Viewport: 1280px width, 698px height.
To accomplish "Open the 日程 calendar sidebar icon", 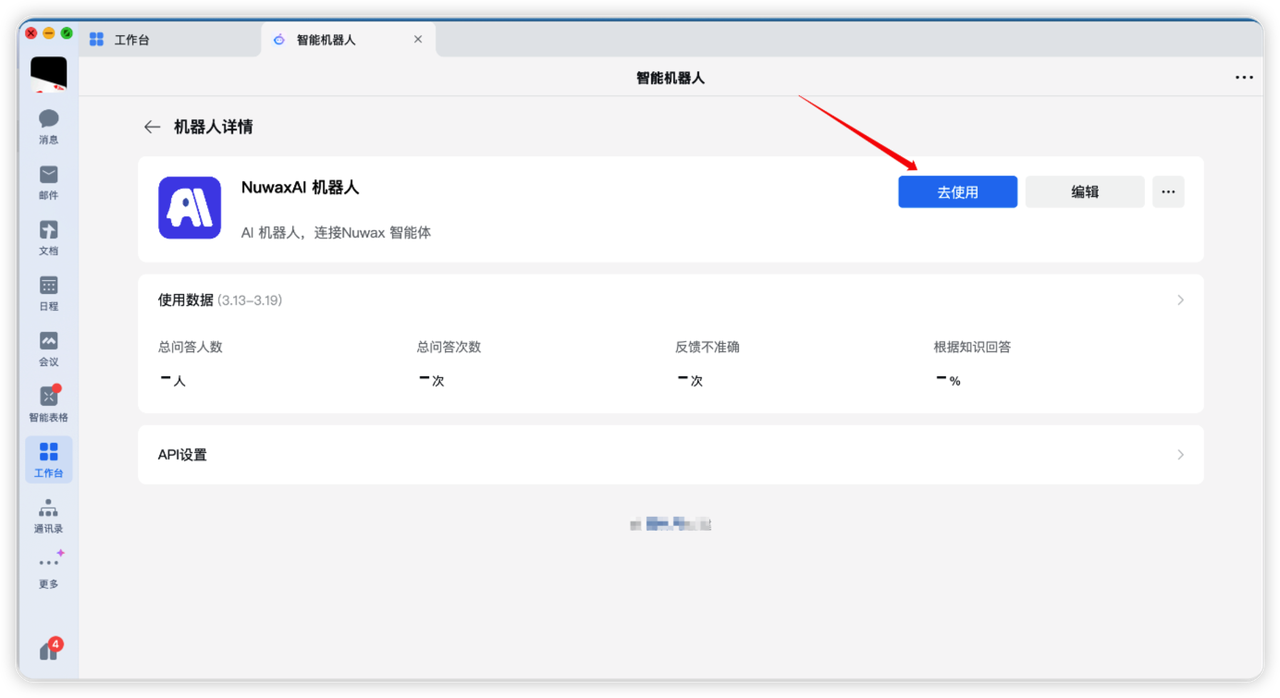I will (x=48, y=293).
